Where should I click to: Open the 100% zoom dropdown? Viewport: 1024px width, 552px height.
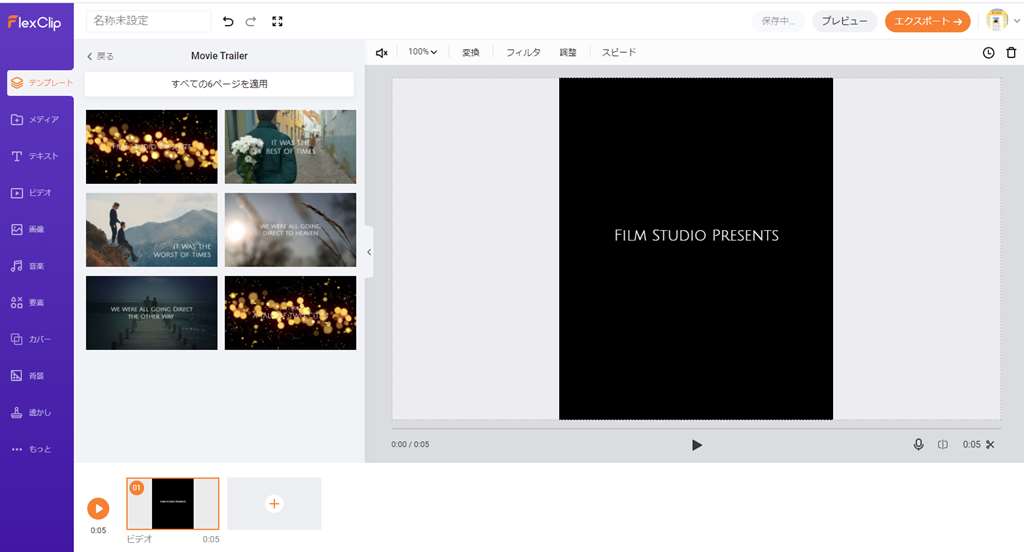(x=422, y=52)
